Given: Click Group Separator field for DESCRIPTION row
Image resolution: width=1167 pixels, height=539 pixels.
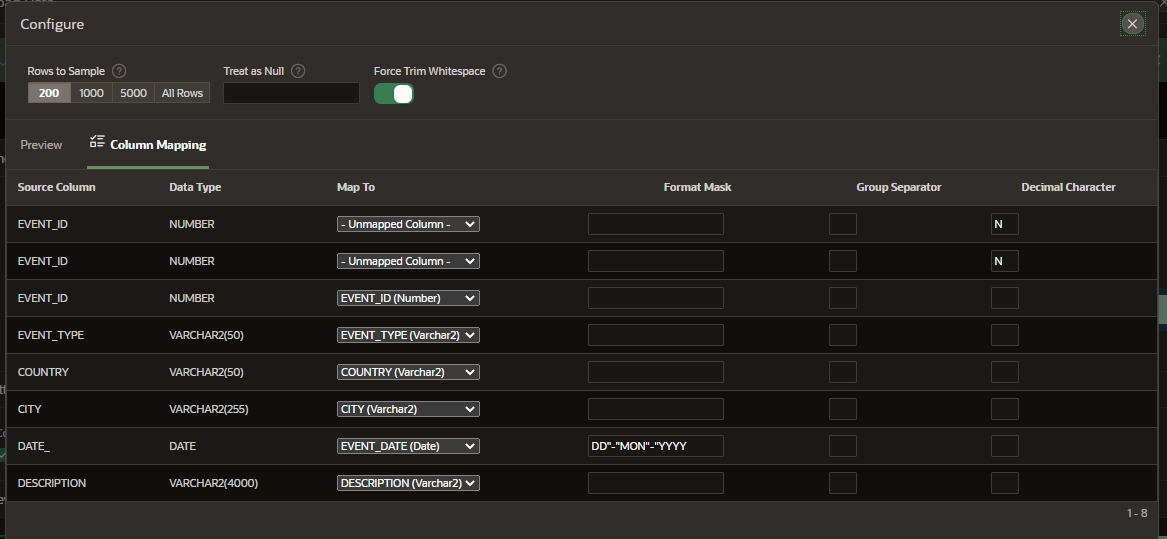Looking at the screenshot, I should pyautogui.click(x=843, y=483).
